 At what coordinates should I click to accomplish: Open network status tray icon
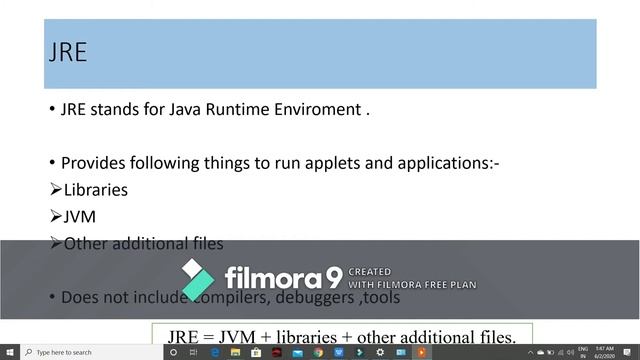pos(560,353)
